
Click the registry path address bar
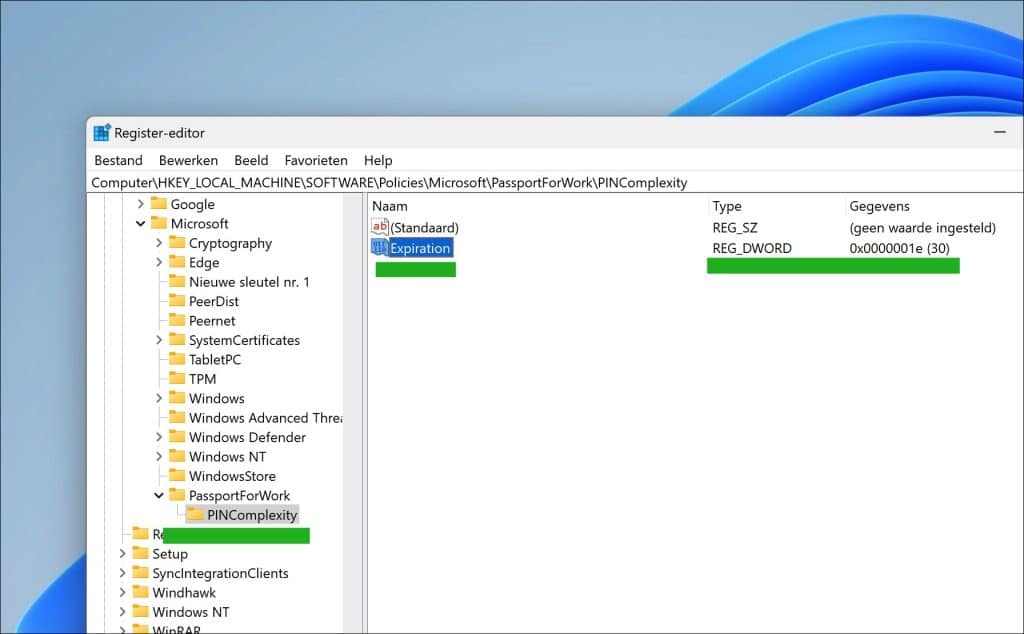[x=555, y=183]
